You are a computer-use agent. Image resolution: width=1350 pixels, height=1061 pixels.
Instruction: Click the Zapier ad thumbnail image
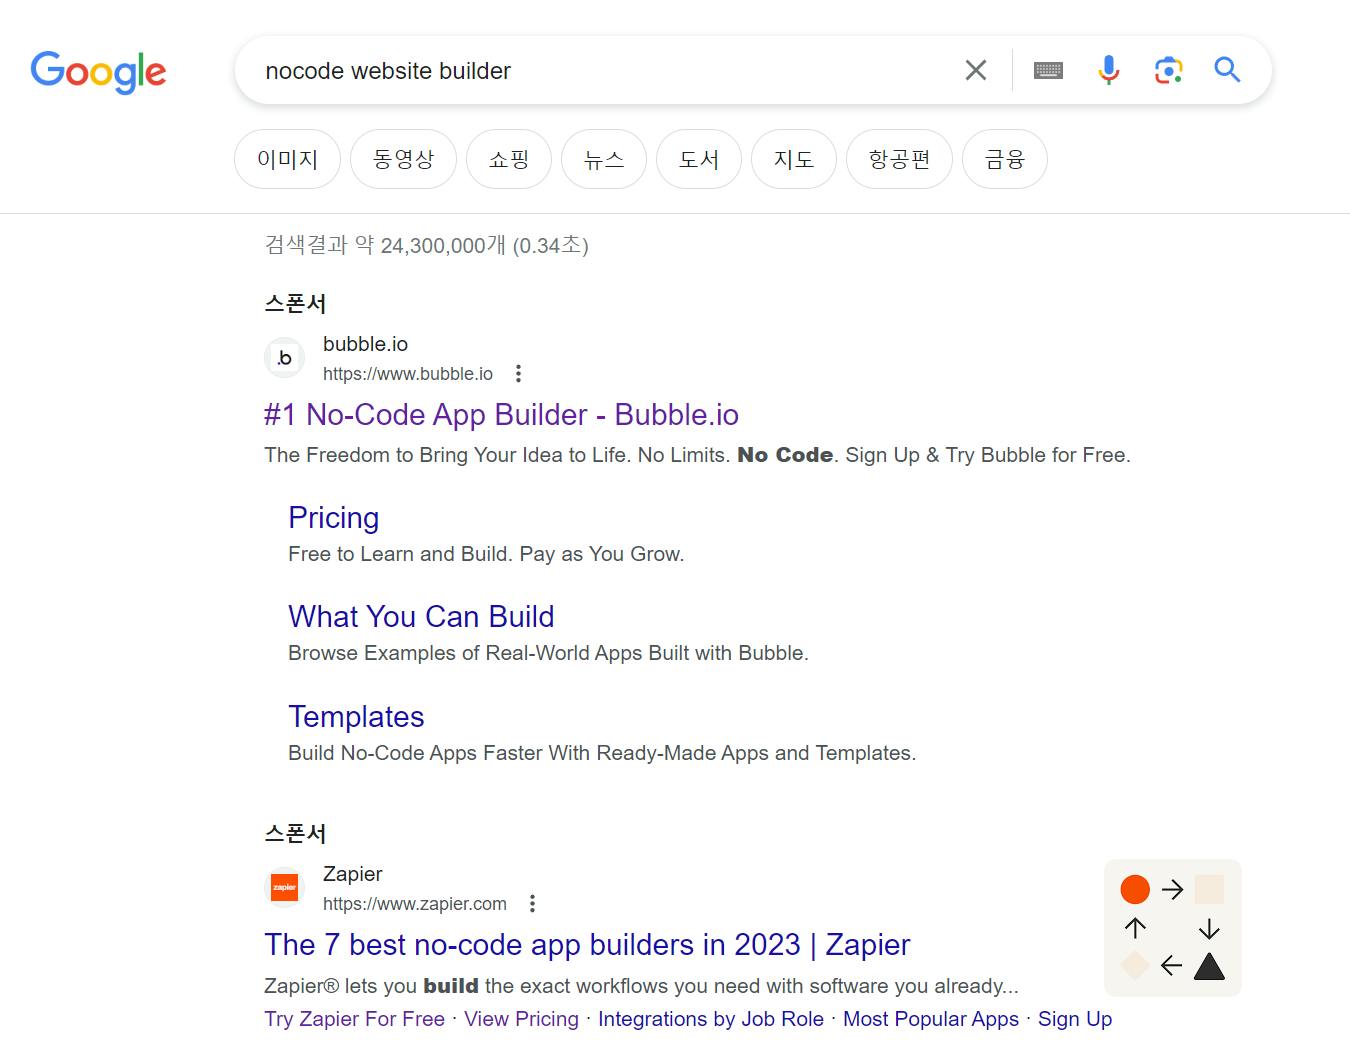[x=1173, y=928]
